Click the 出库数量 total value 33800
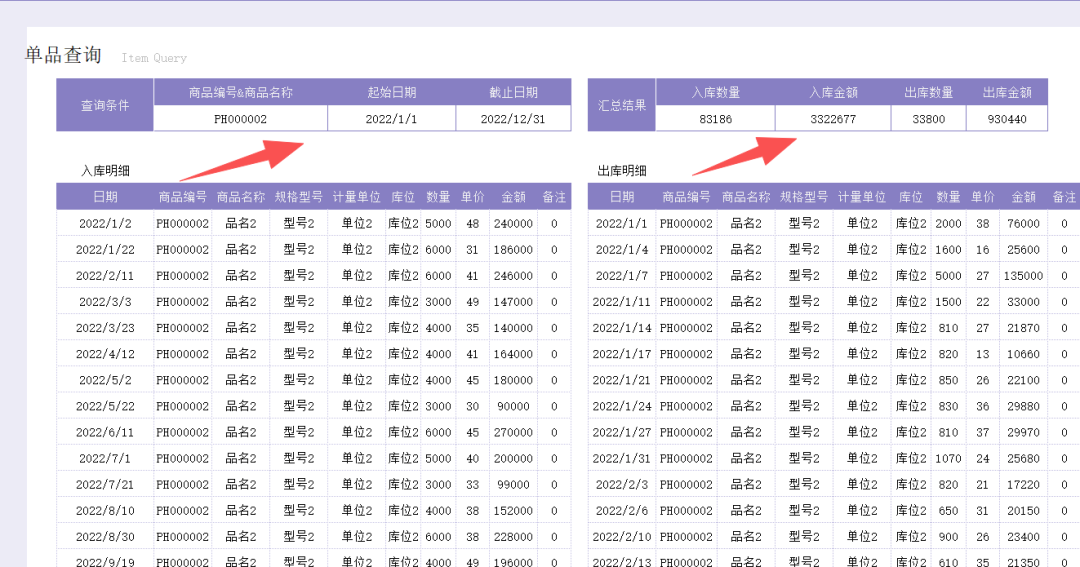Screen dimensions: 1080x567 tap(928, 119)
